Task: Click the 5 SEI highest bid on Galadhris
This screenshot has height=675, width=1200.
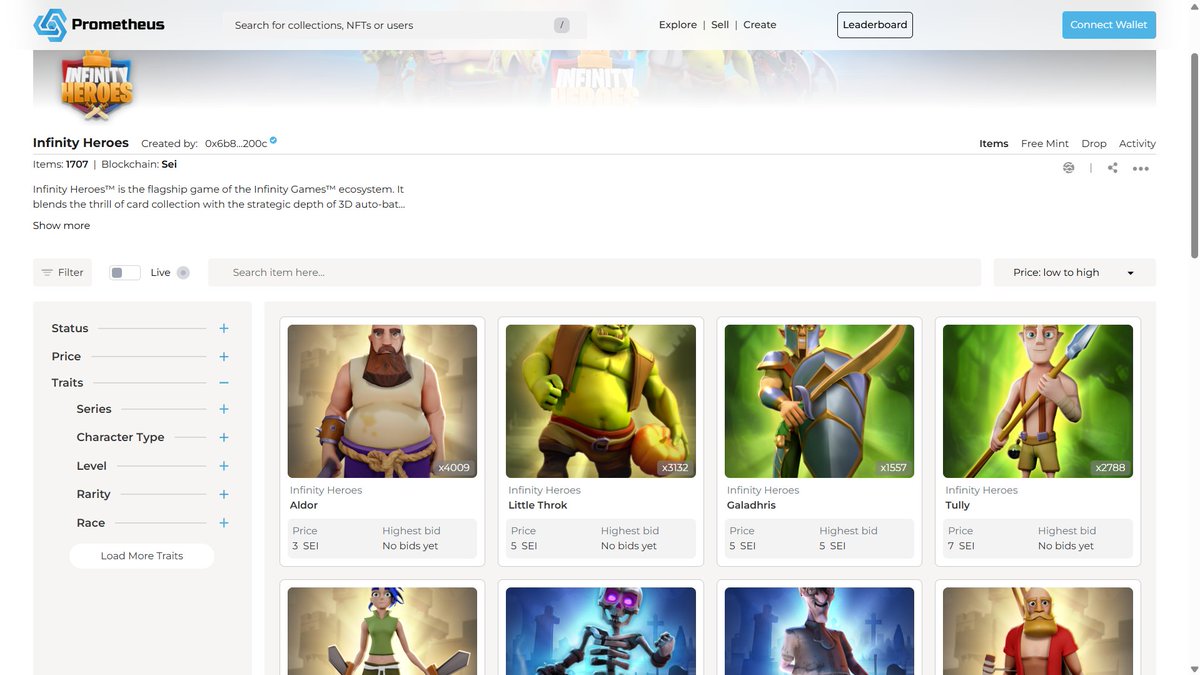Action: 832,546
